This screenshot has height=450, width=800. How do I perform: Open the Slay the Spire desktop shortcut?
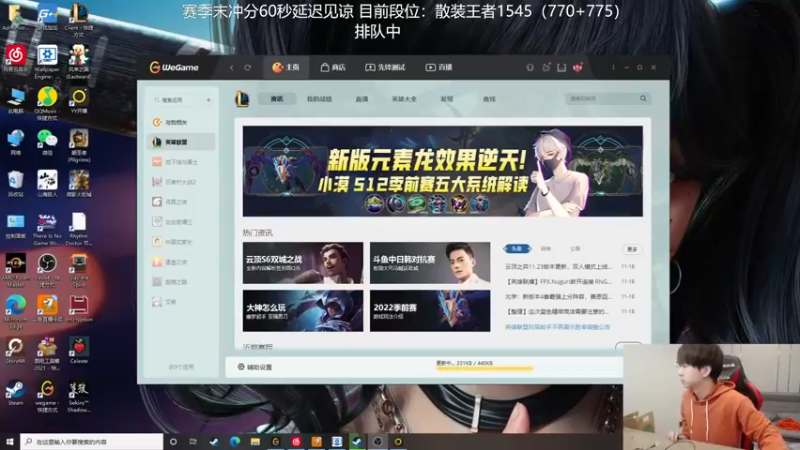[x=79, y=270]
